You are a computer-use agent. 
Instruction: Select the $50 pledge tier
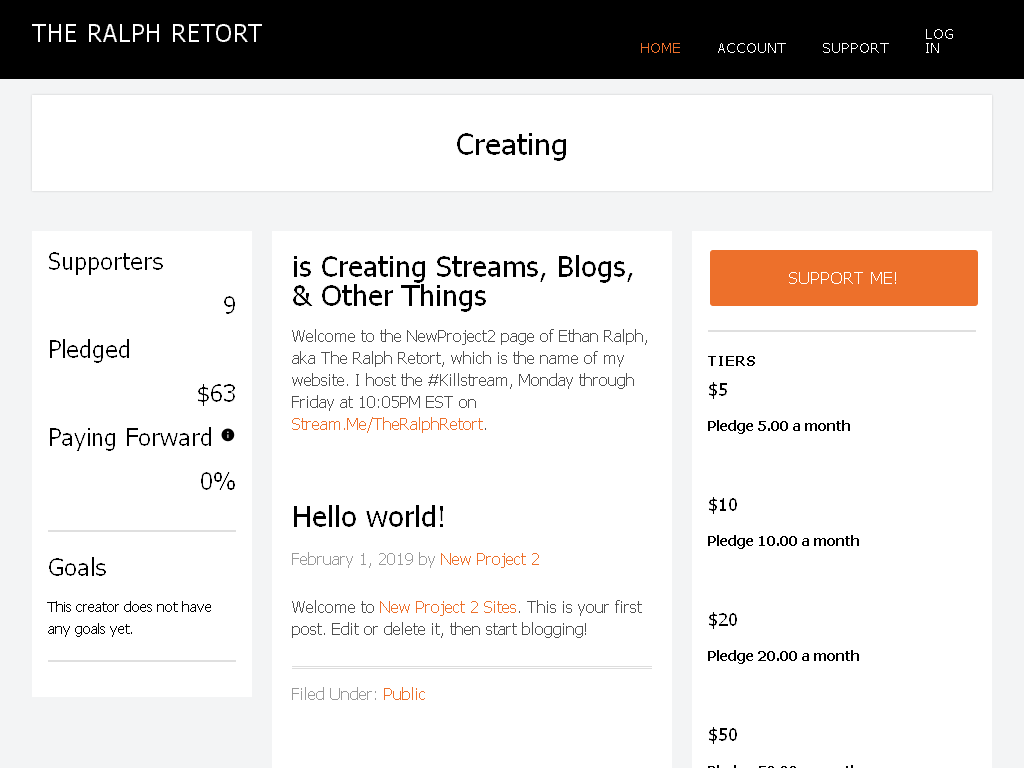coord(722,735)
